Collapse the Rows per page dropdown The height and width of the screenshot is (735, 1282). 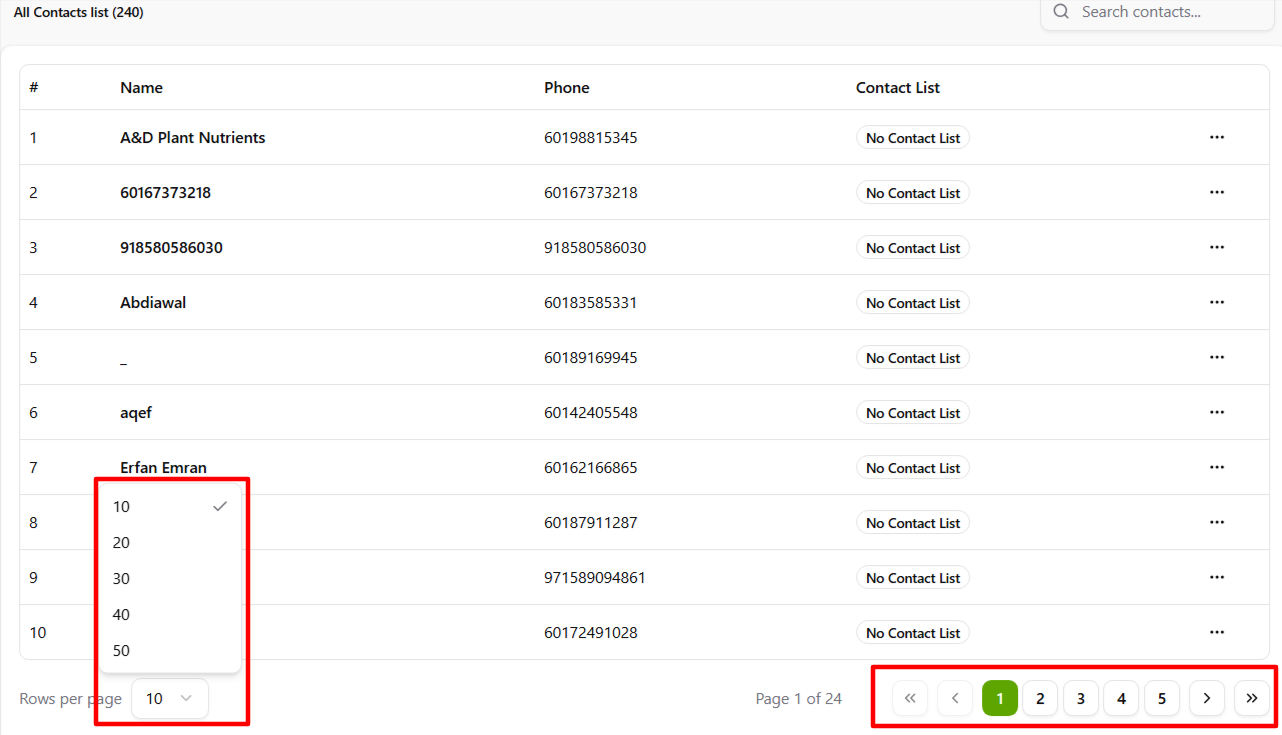170,699
